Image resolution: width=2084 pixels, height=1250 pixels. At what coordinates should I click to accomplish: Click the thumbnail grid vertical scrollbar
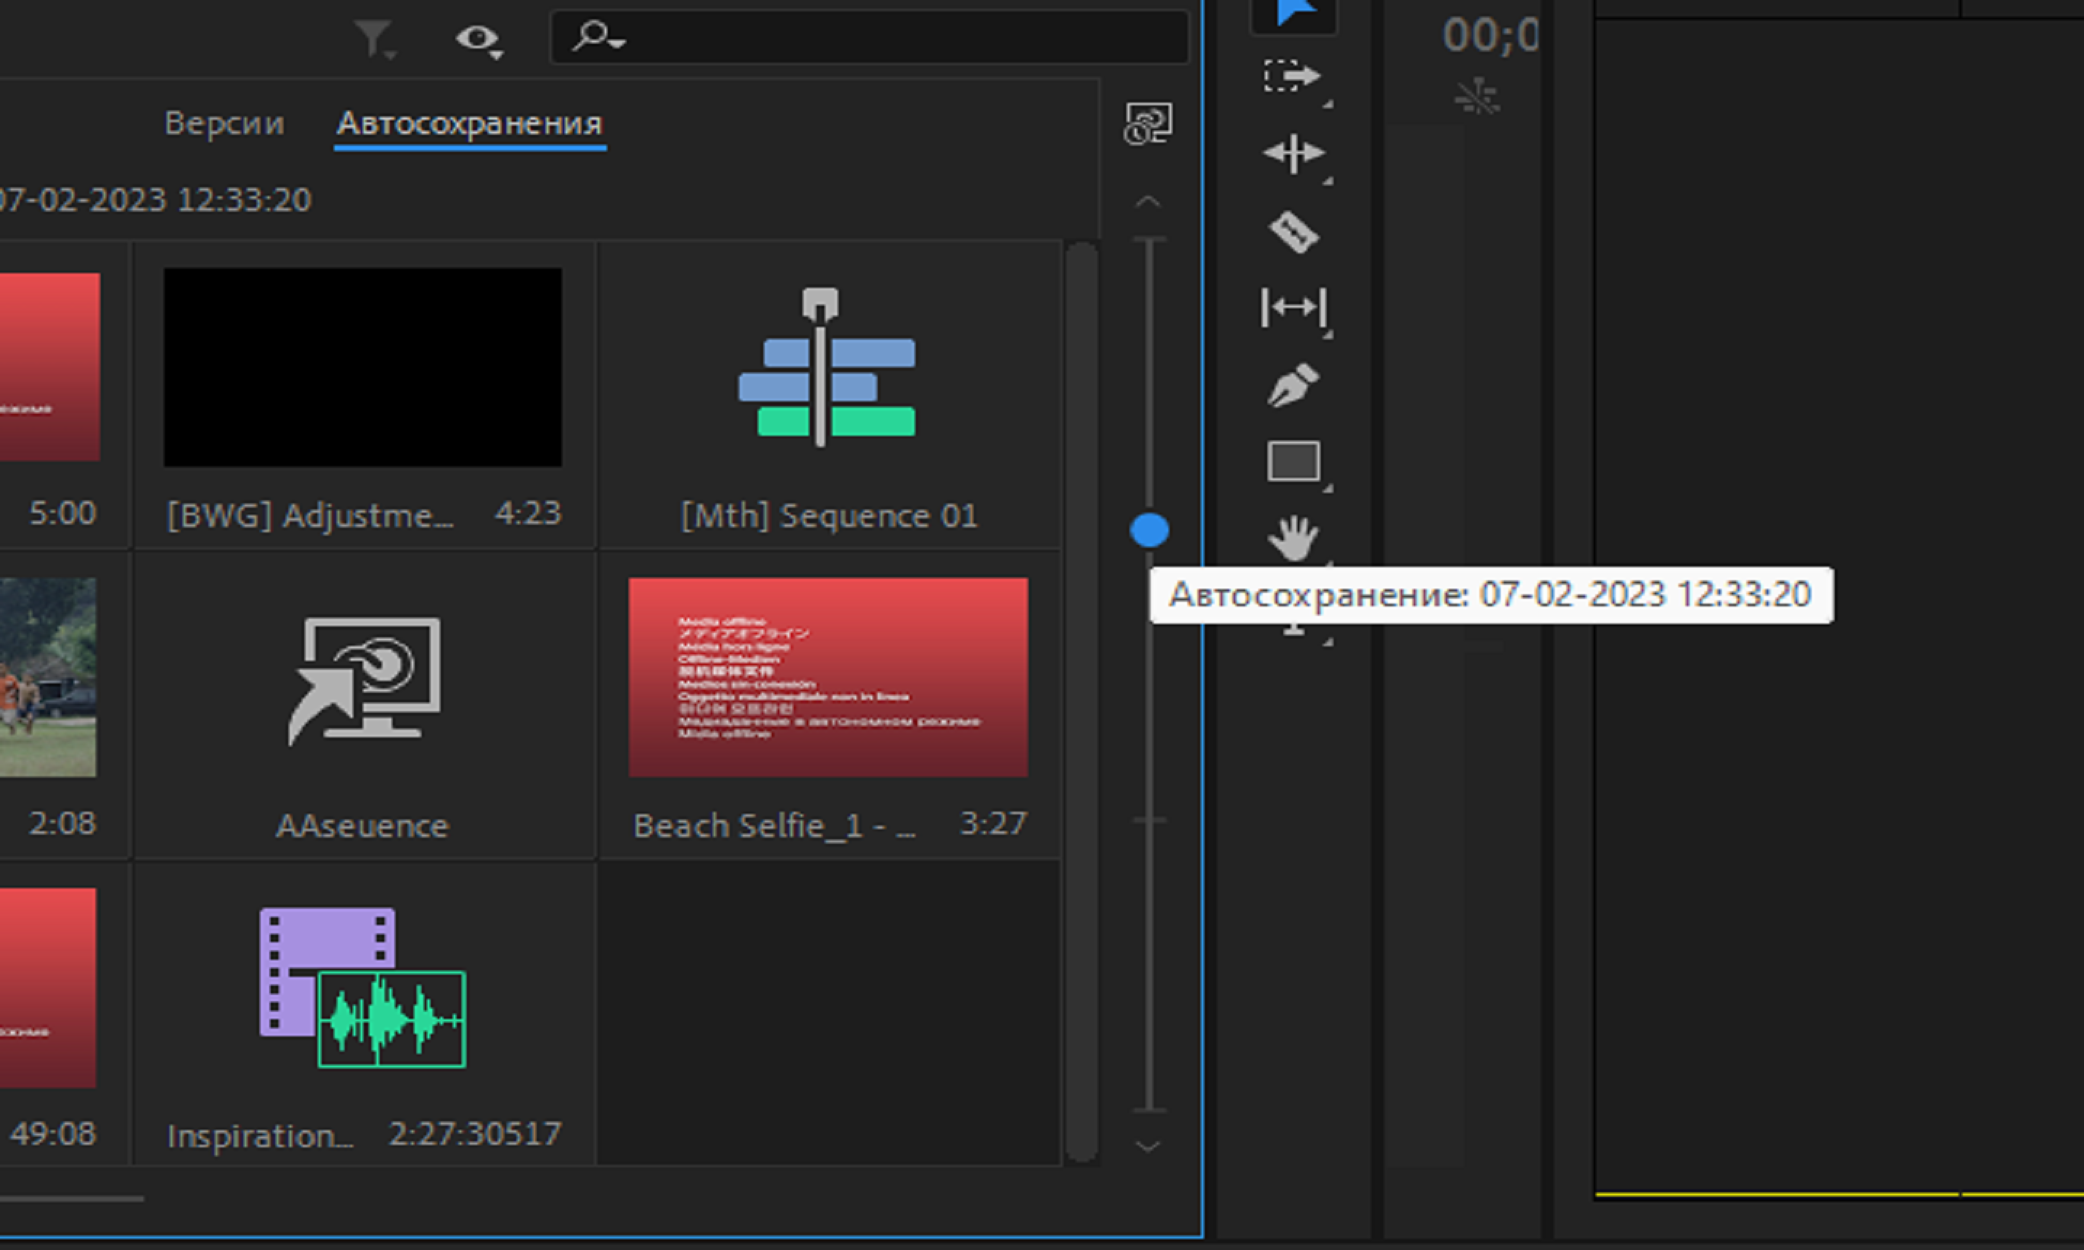(1081, 702)
